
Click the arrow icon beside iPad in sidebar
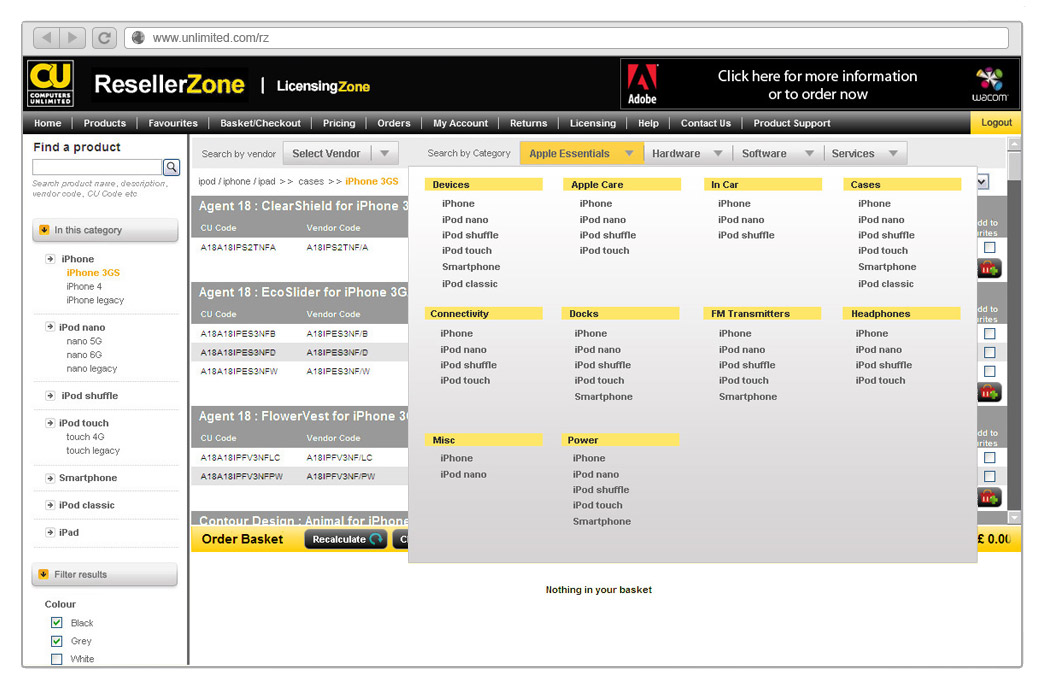[50, 532]
